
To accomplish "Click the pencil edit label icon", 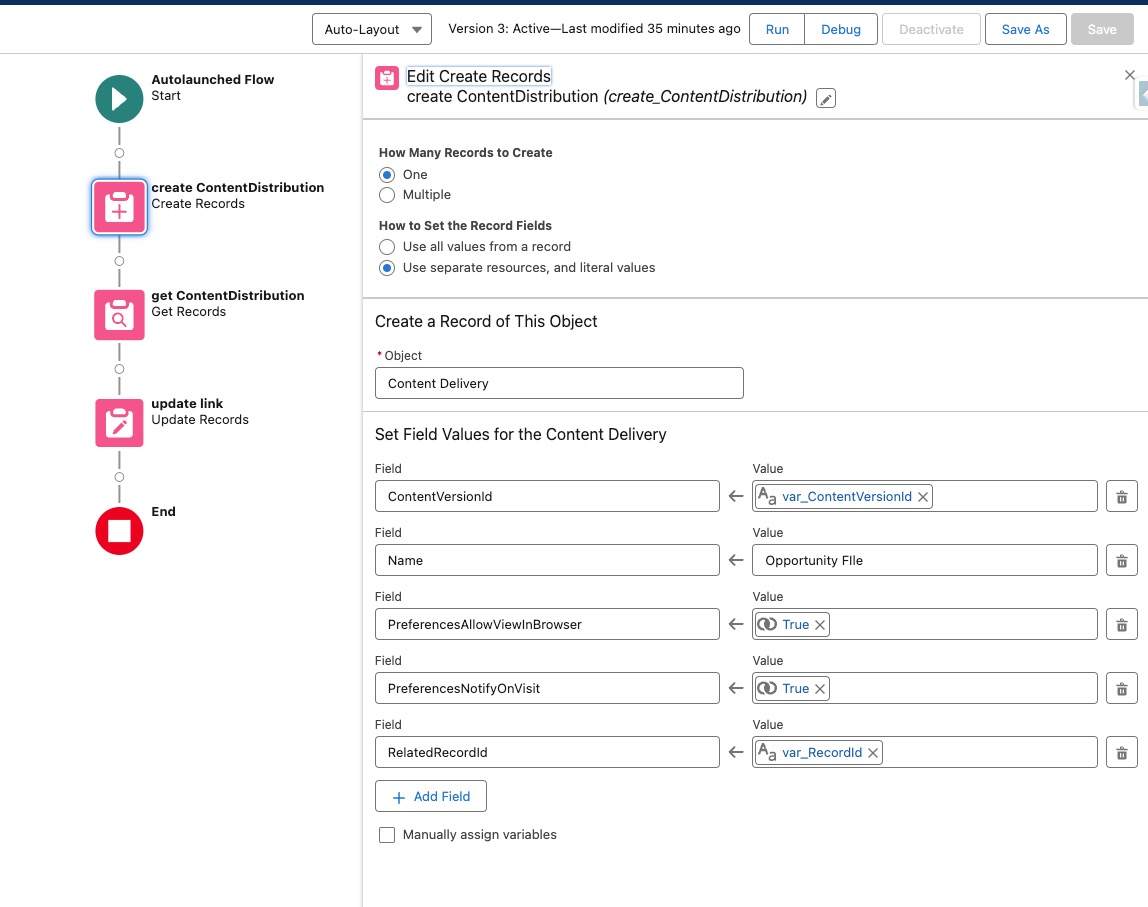I will tap(826, 99).
